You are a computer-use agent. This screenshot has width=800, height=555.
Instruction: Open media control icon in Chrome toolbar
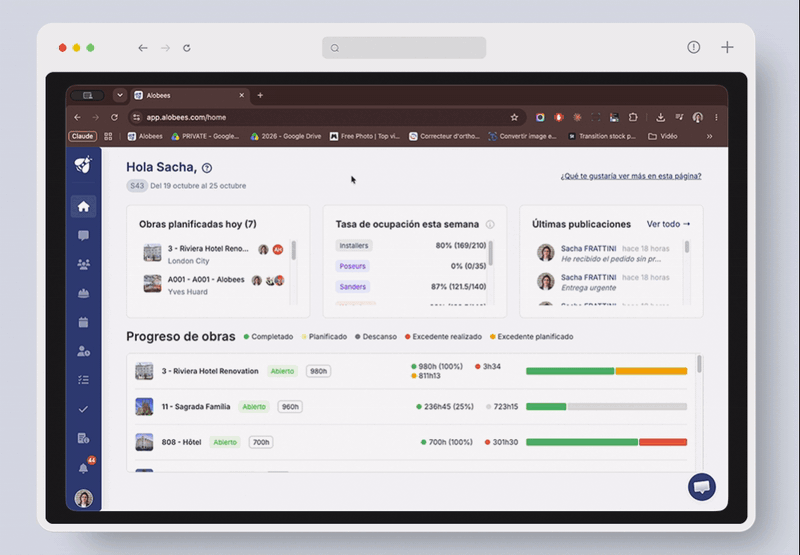[679, 117]
